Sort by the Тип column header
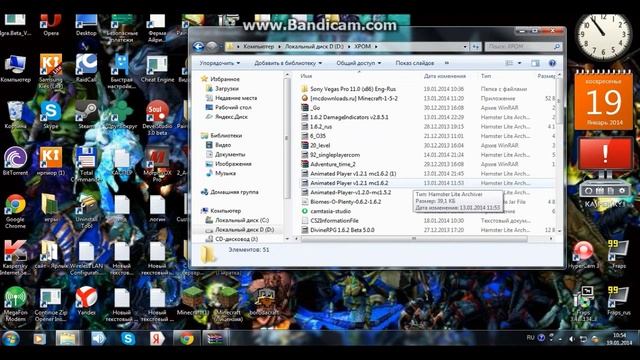 click(486, 76)
